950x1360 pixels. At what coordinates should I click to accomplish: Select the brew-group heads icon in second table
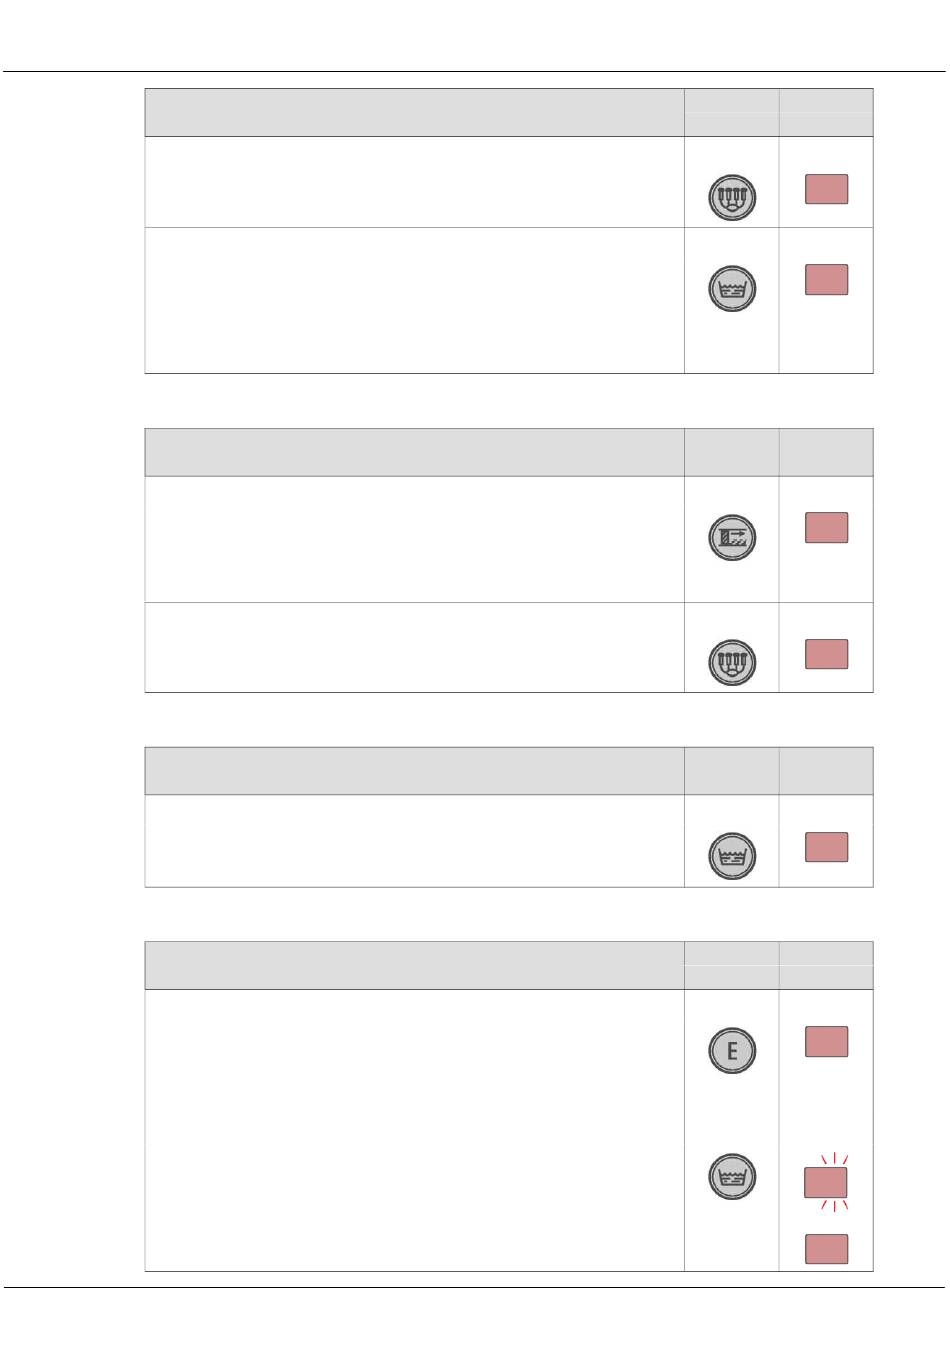click(x=732, y=662)
